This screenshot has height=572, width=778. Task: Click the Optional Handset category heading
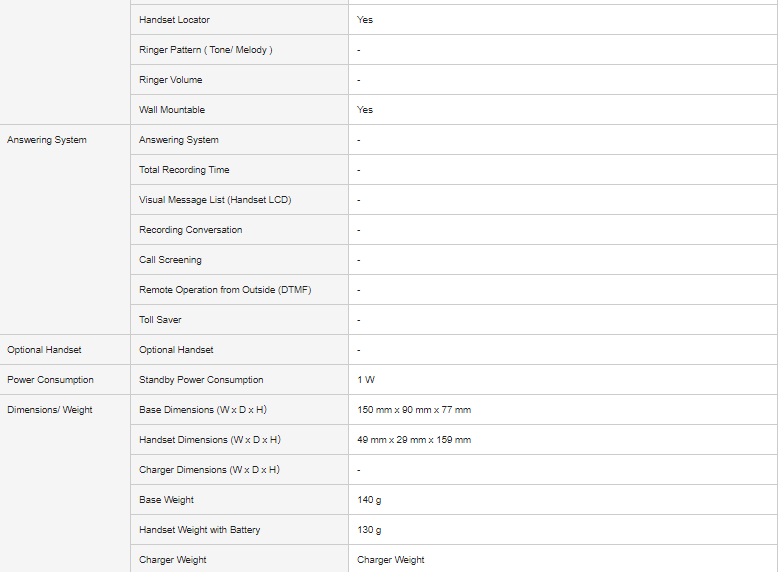[x=44, y=350]
